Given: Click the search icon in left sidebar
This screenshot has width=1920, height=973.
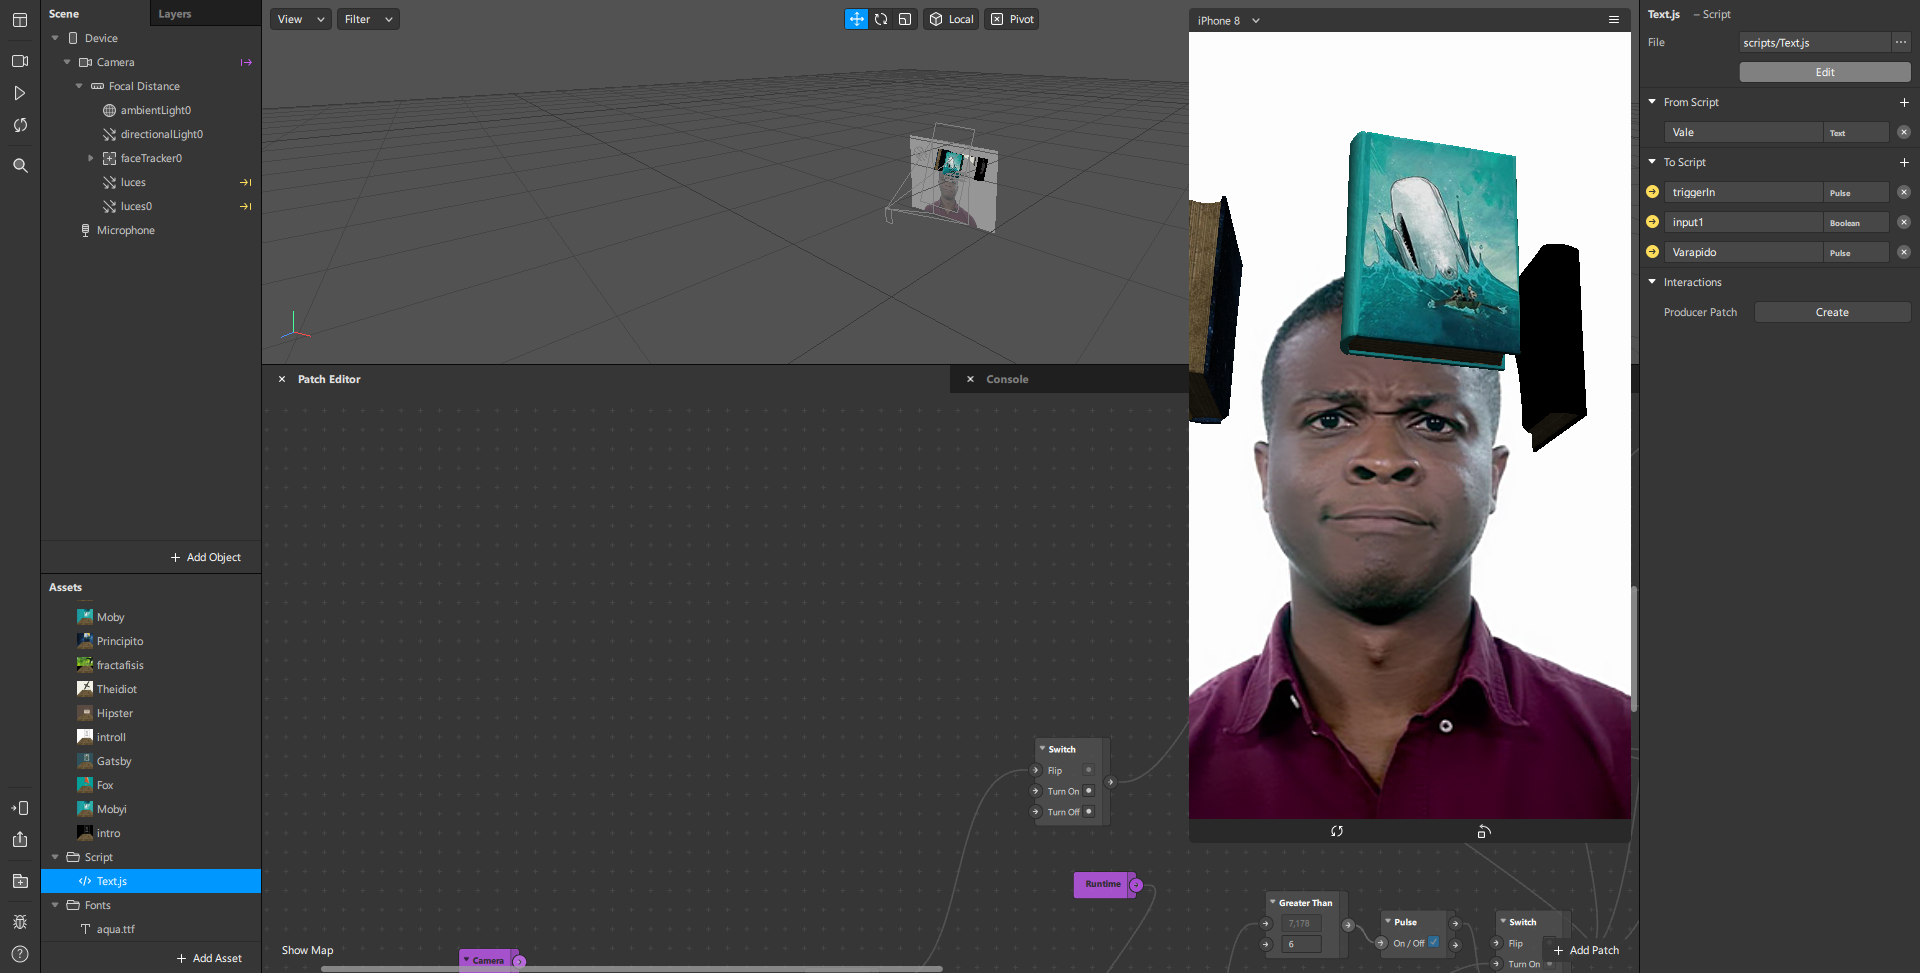Looking at the screenshot, I should tap(20, 166).
